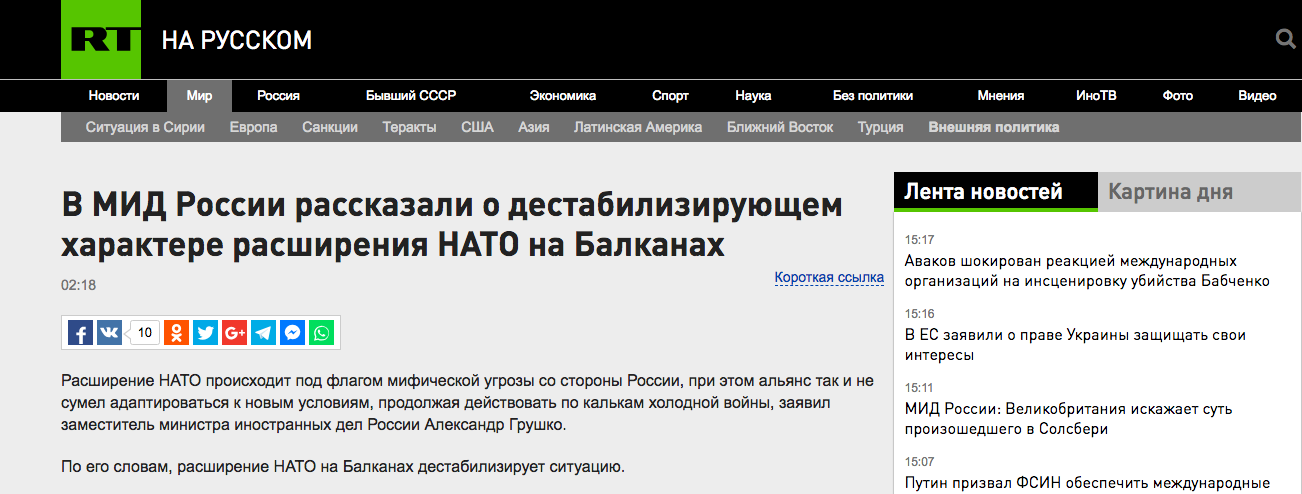This screenshot has height=494, width=1302.
Task: Open Ситуация в Сирии subsection
Action: 145,127
